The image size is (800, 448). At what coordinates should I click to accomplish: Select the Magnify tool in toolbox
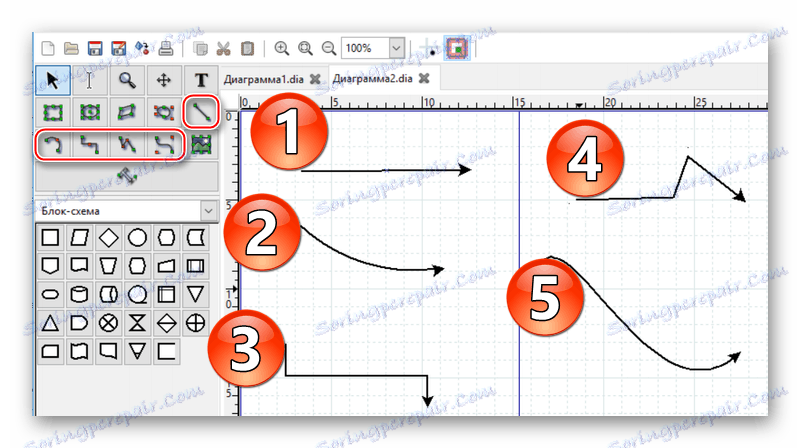point(127,80)
